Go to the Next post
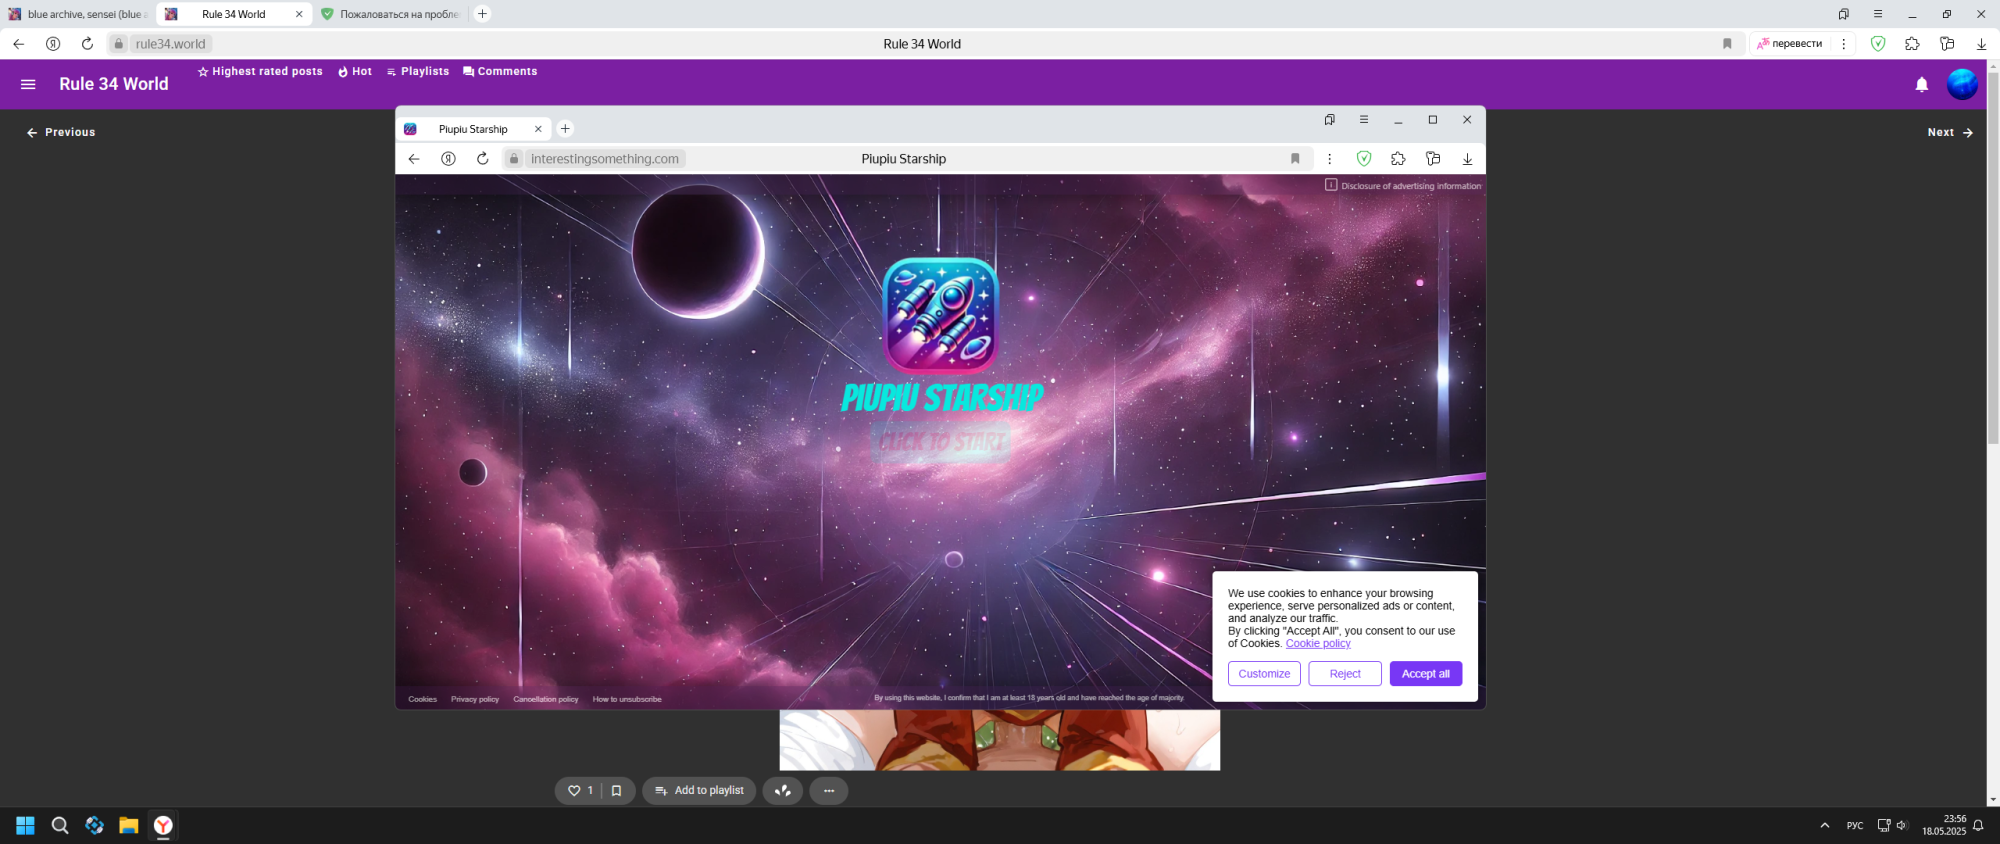The image size is (2000, 844). (1949, 132)
